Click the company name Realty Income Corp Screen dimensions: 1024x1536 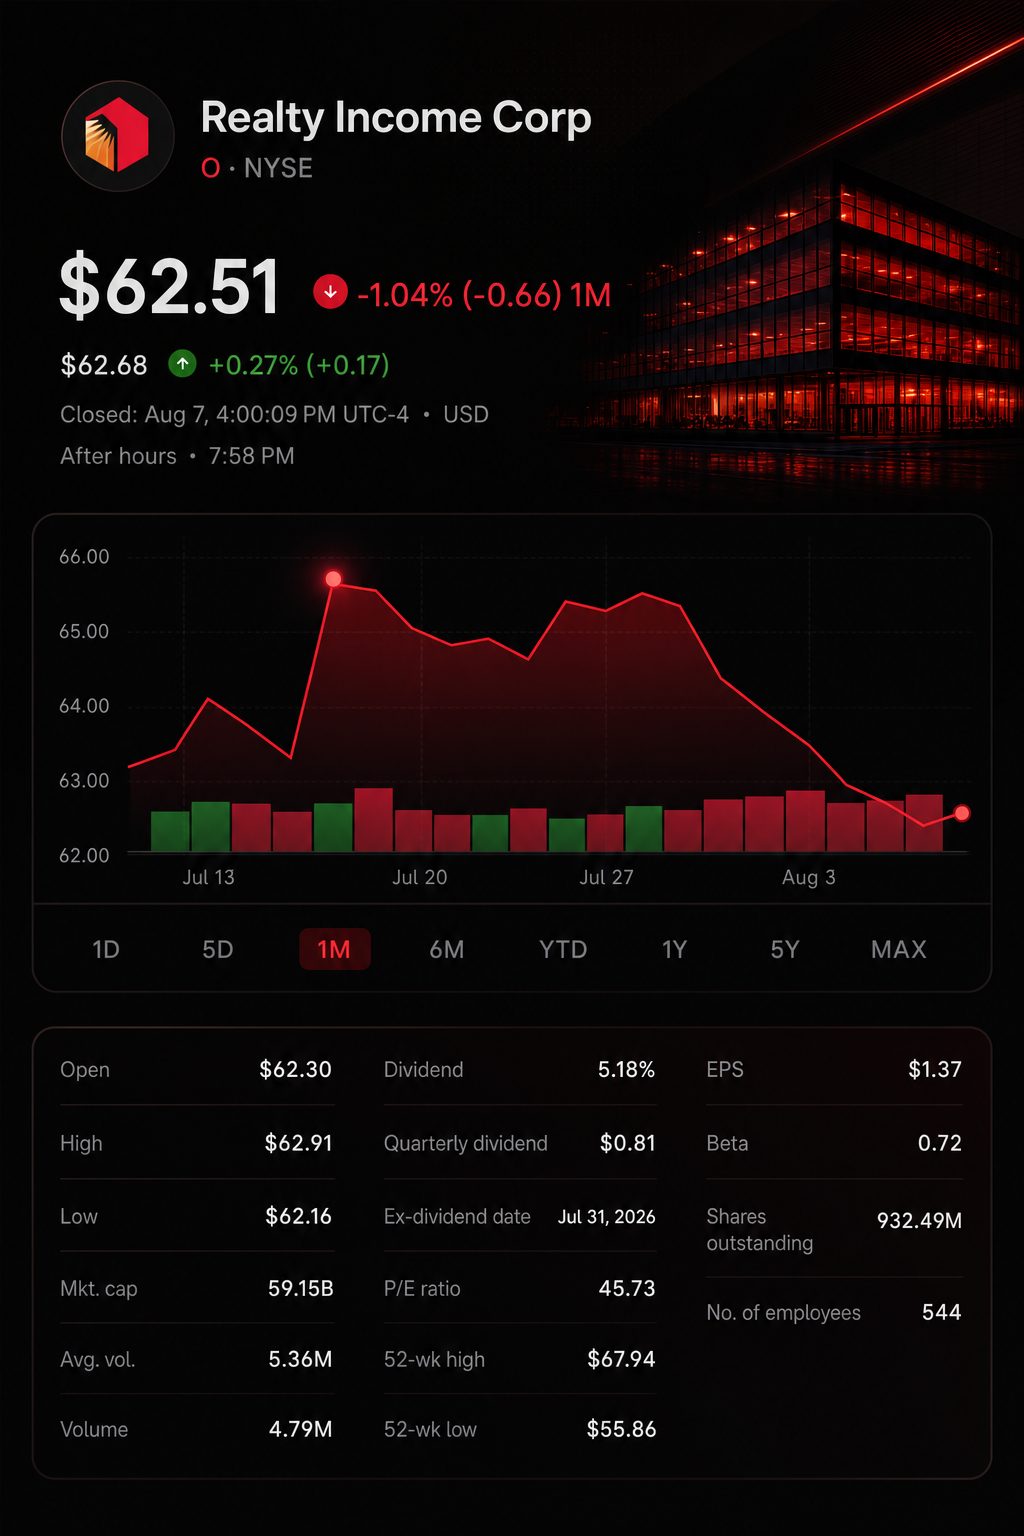(396, 117)
